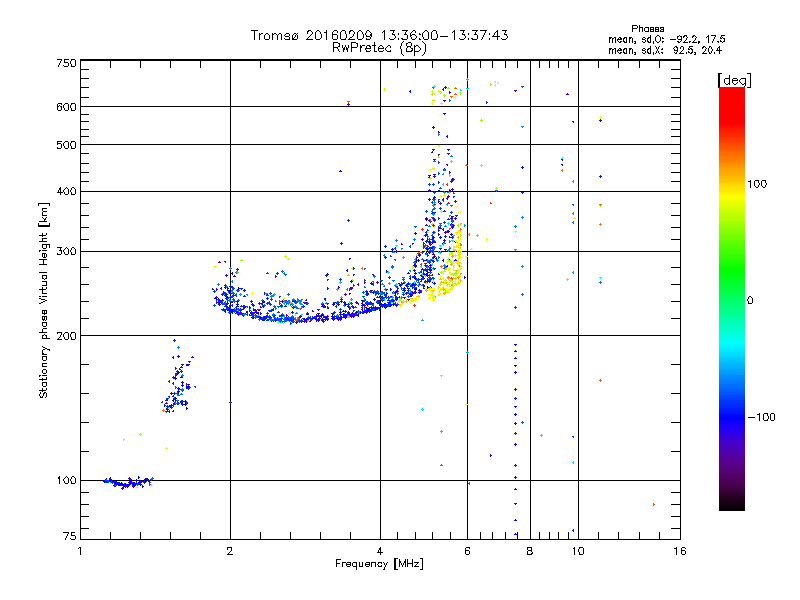Click the '75' height tick label
Image resolution: width=800 pixels, height=600 pixels.
point(70,536)
